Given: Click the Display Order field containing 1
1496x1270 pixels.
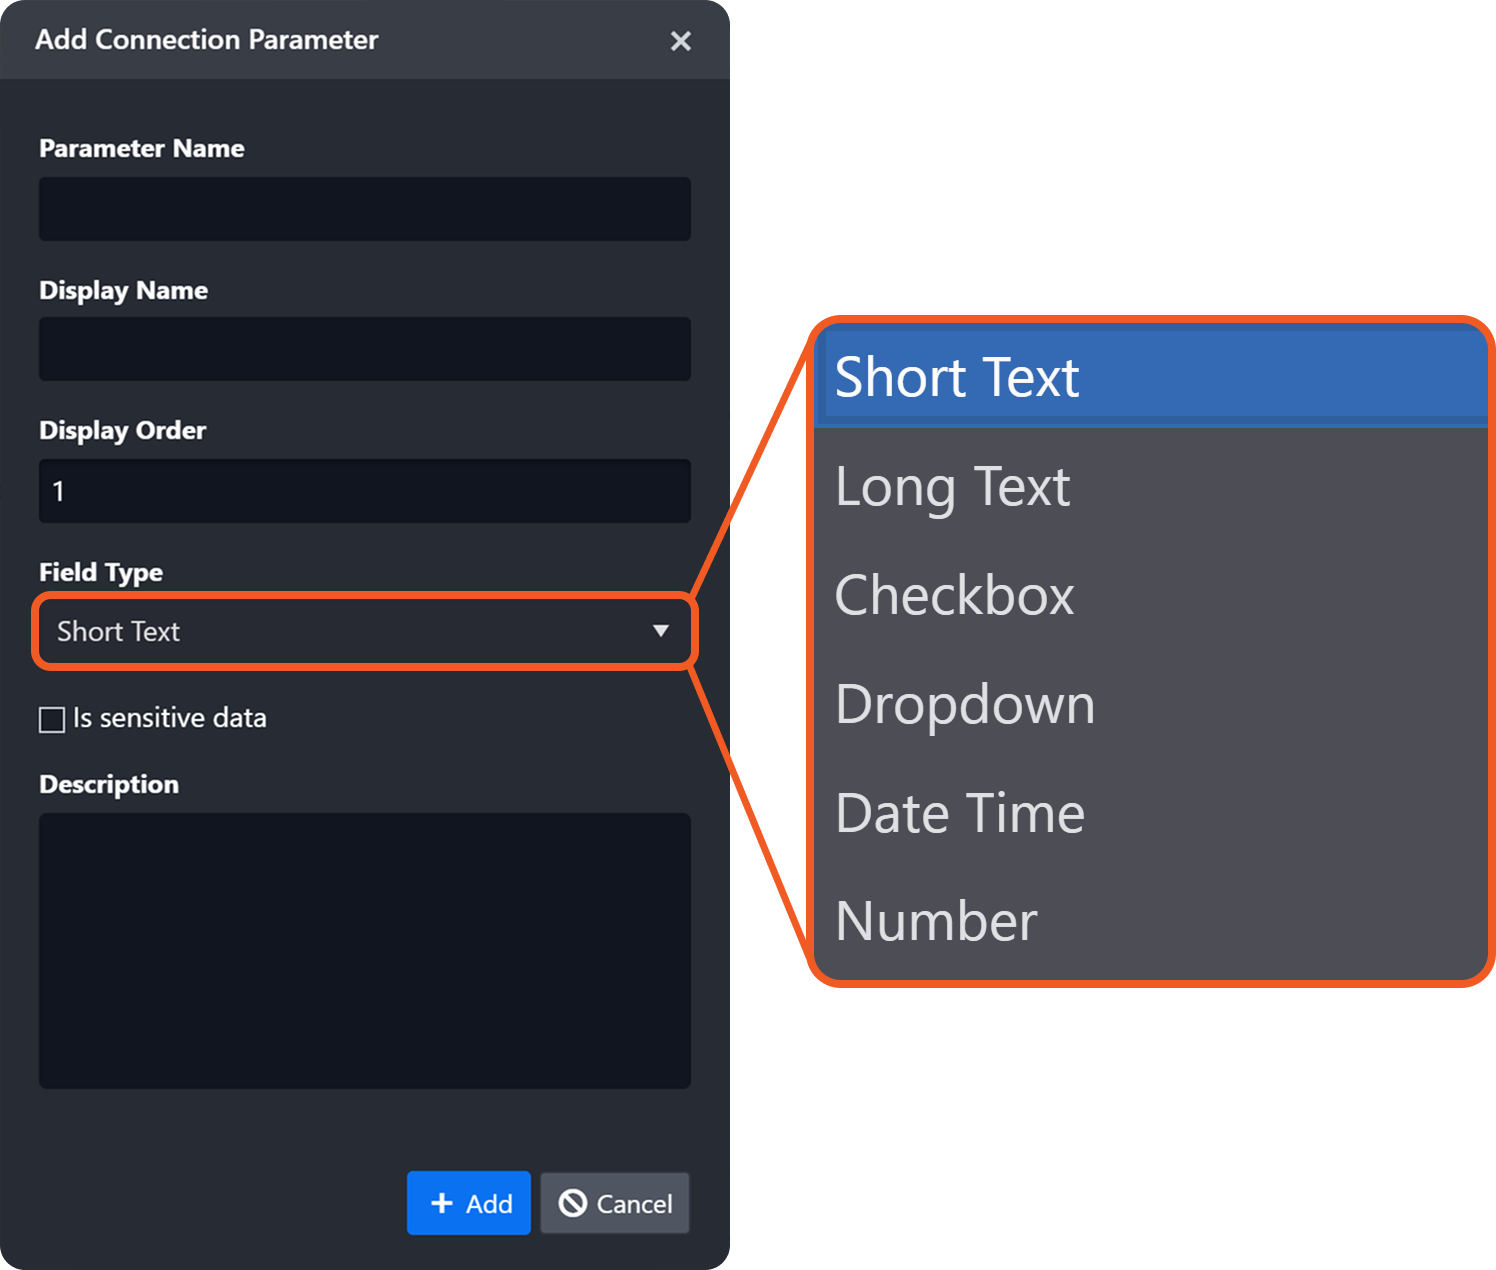Looking at the screenshot, I should [x=364, y=491].
